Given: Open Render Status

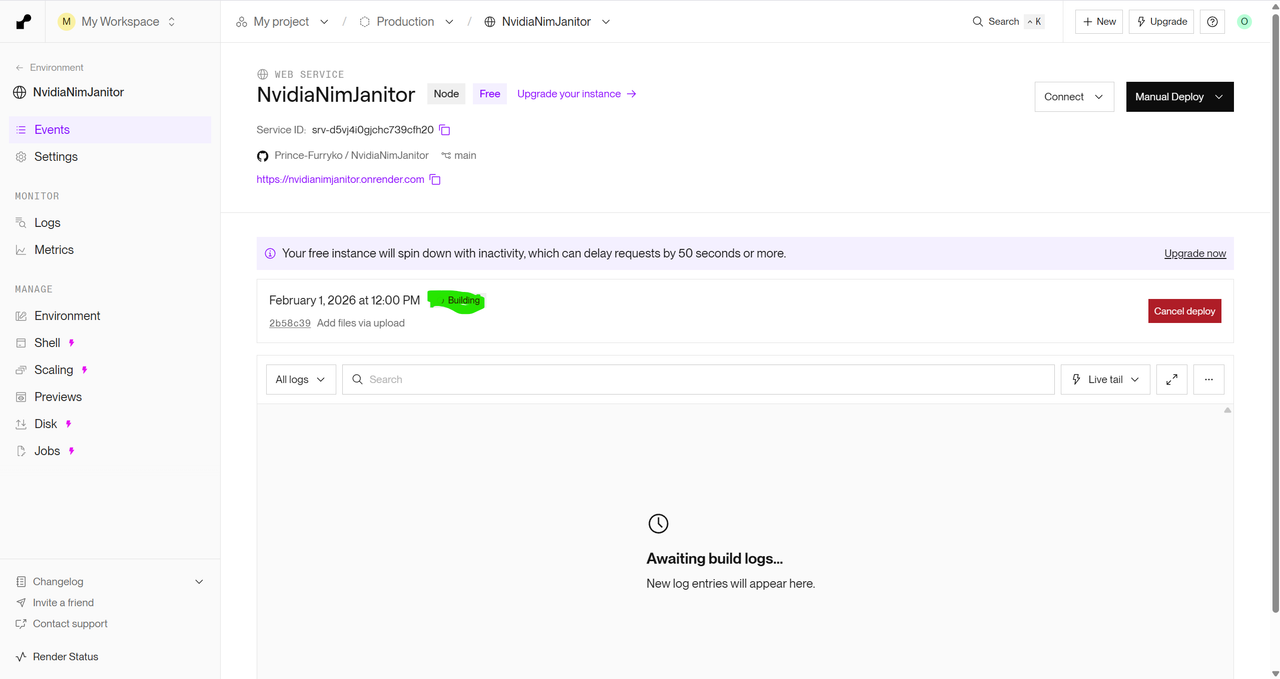Looking at the screenshot, I should (57, 657).
